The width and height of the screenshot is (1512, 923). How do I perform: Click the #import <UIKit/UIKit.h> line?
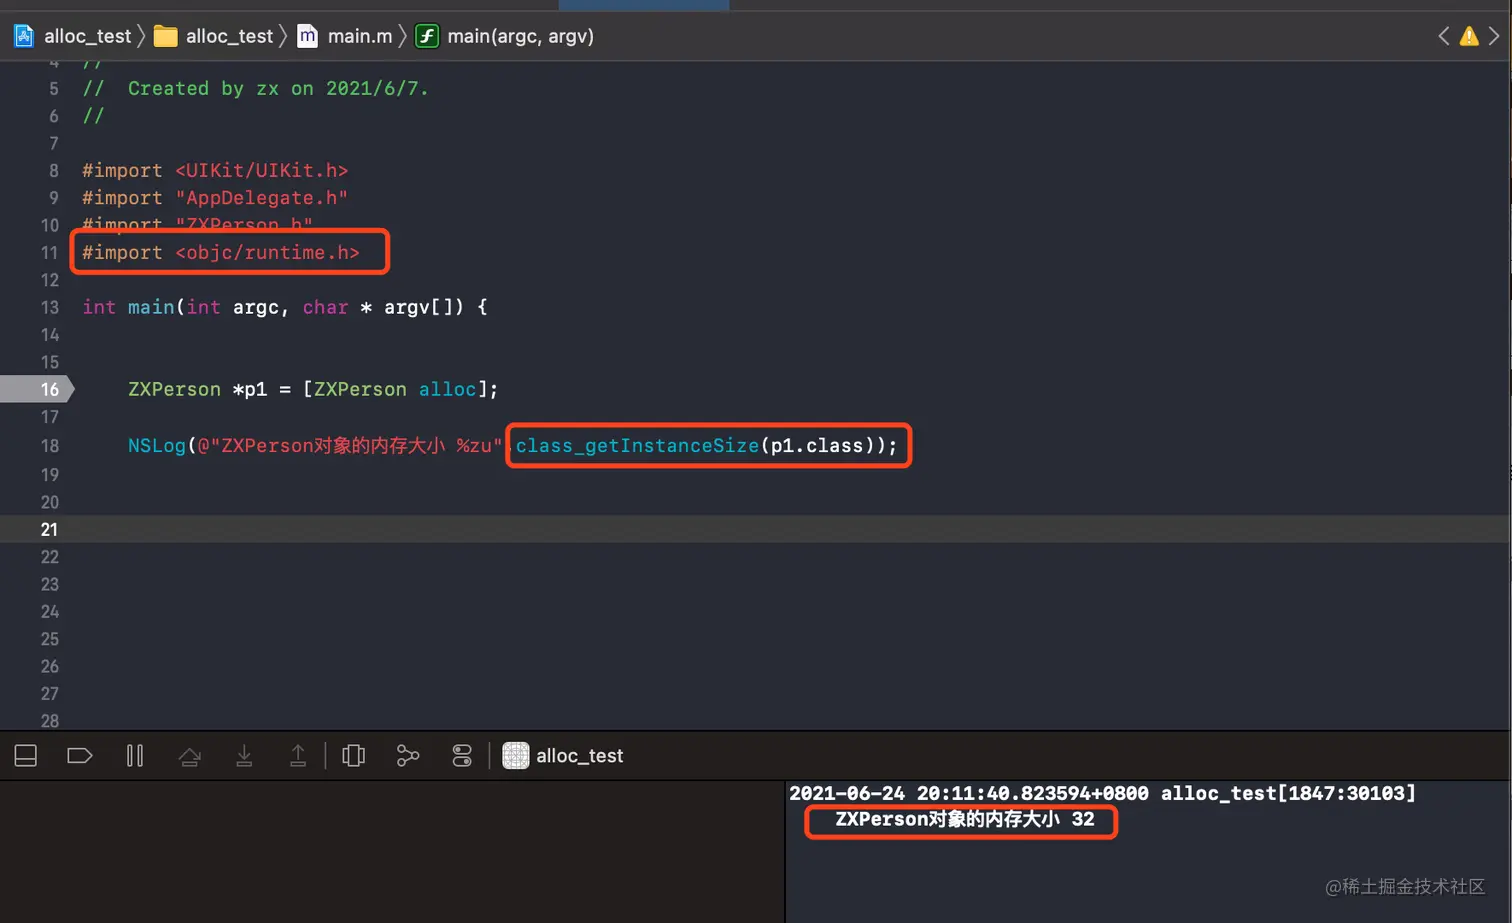coord(215,171)
